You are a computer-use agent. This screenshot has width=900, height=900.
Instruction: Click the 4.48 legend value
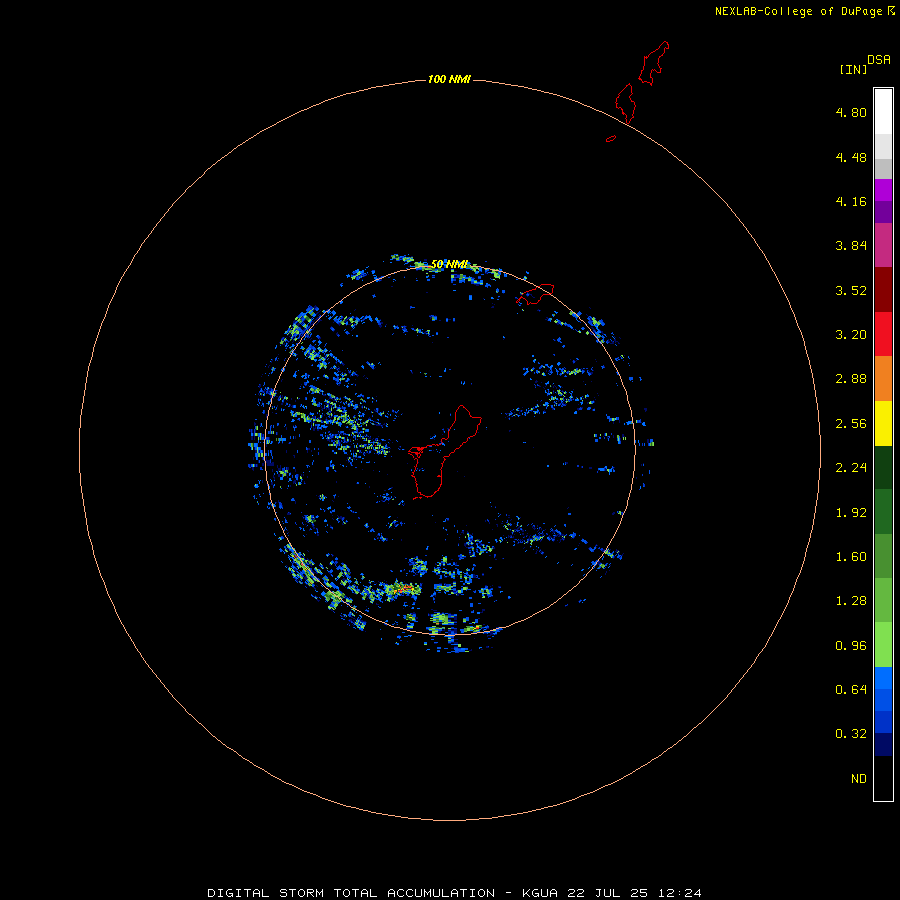(851, 157)
